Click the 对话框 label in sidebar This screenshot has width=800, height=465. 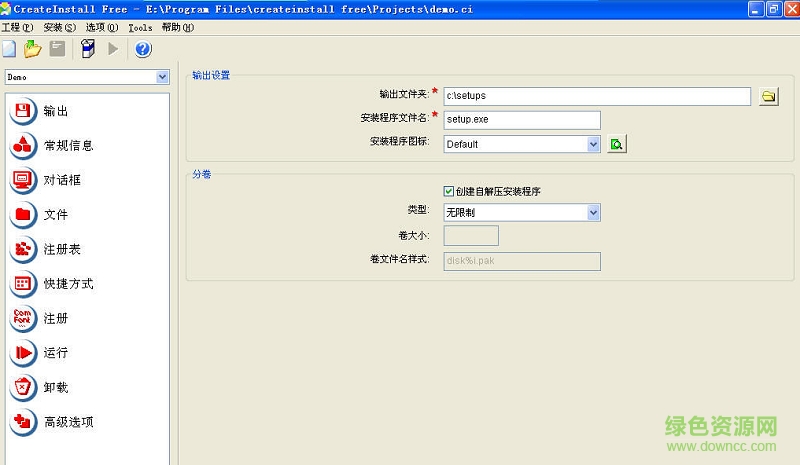tap(62, 180)
